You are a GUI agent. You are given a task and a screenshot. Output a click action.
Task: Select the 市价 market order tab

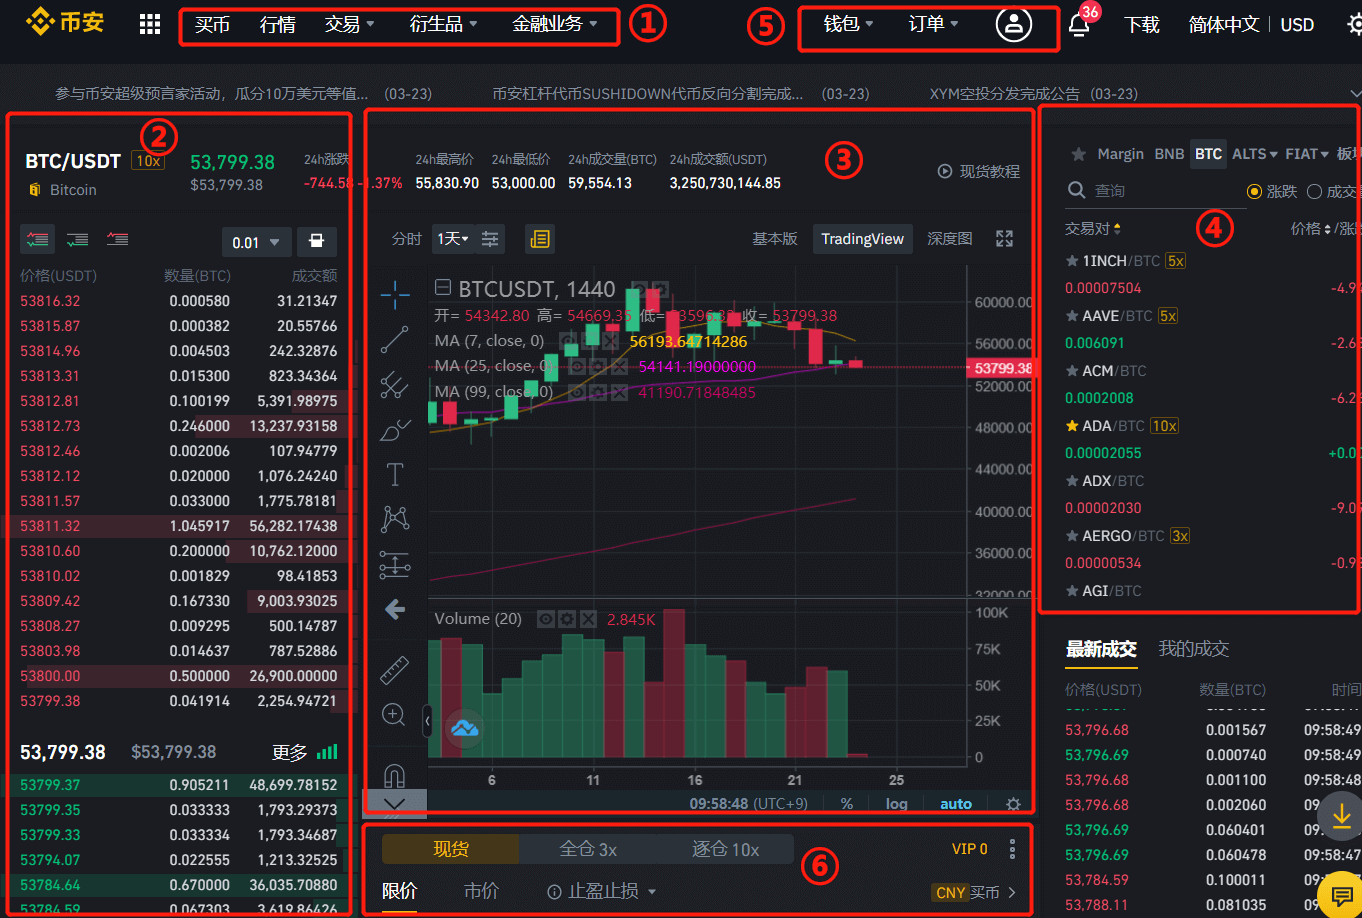[x=481, y=891]
